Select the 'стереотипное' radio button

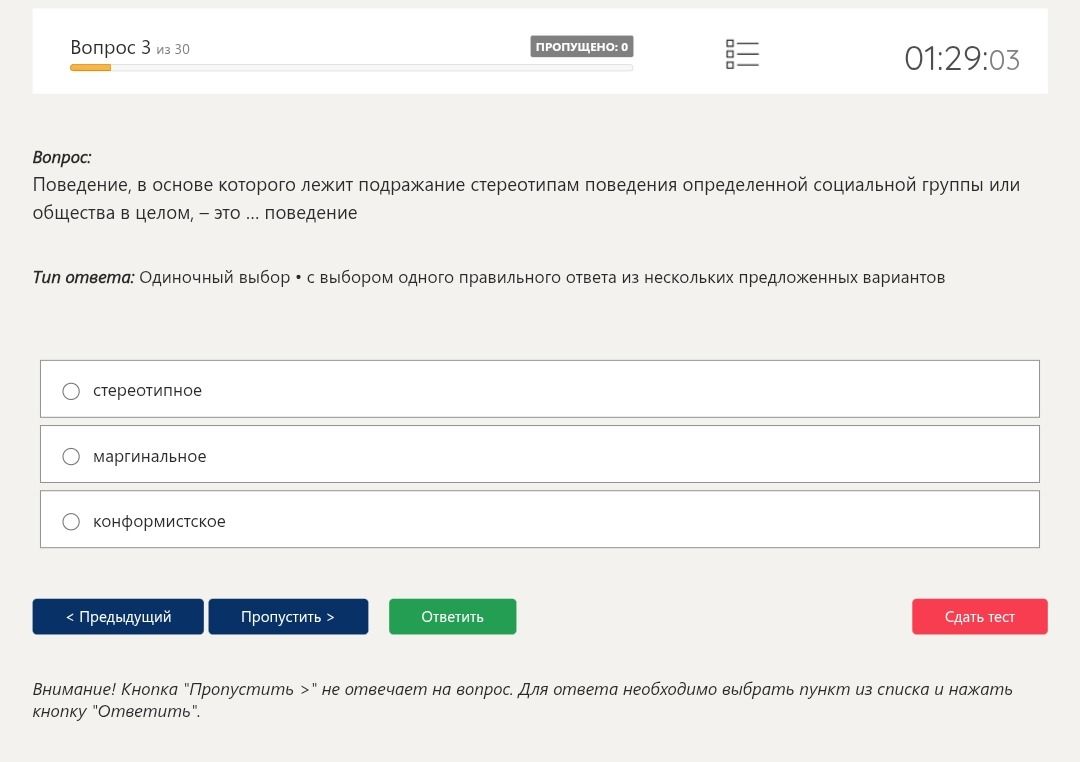71,391
